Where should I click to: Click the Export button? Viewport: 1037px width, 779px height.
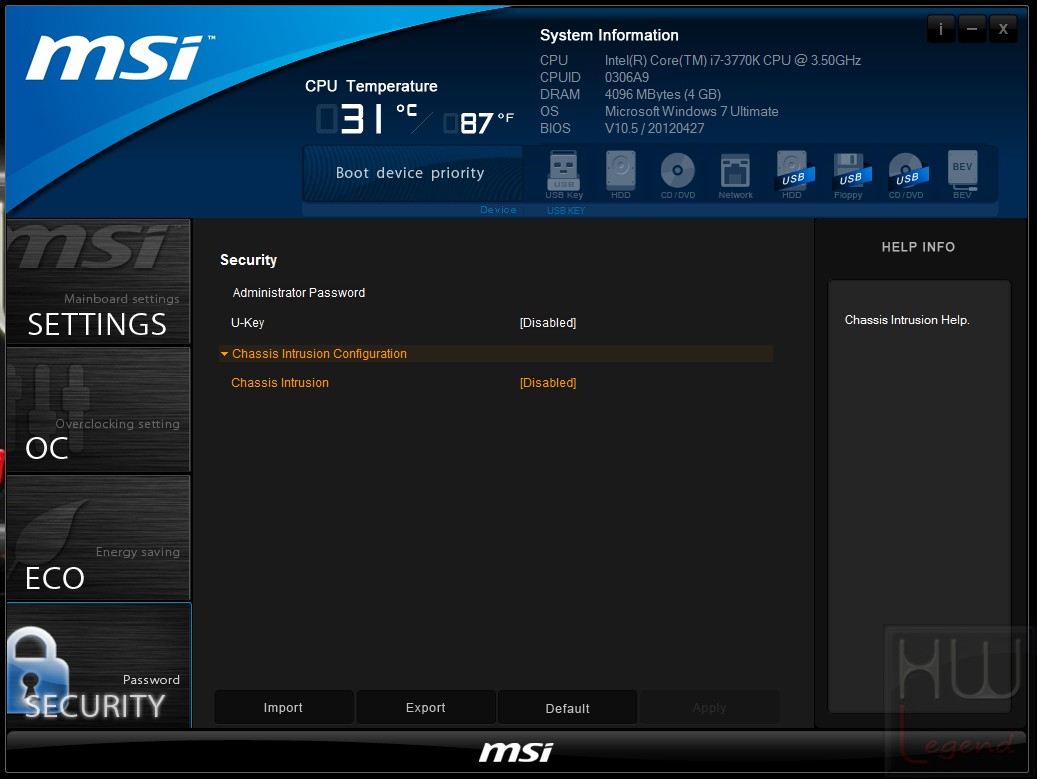[425, 708]
